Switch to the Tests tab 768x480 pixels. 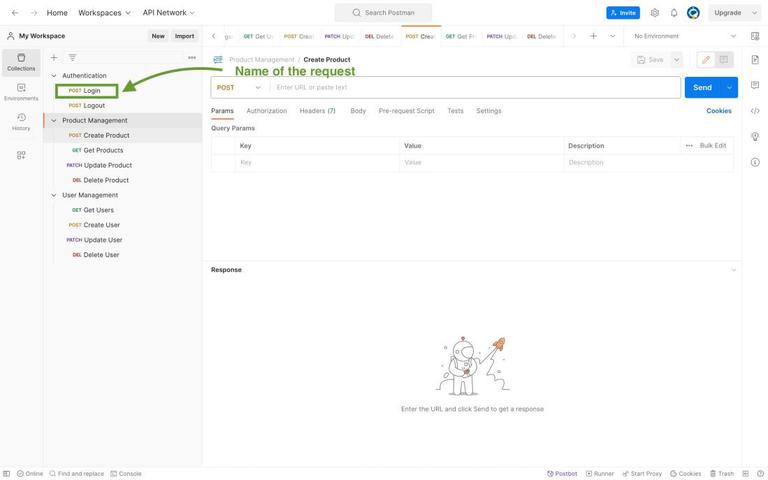(x=455, y=111)
